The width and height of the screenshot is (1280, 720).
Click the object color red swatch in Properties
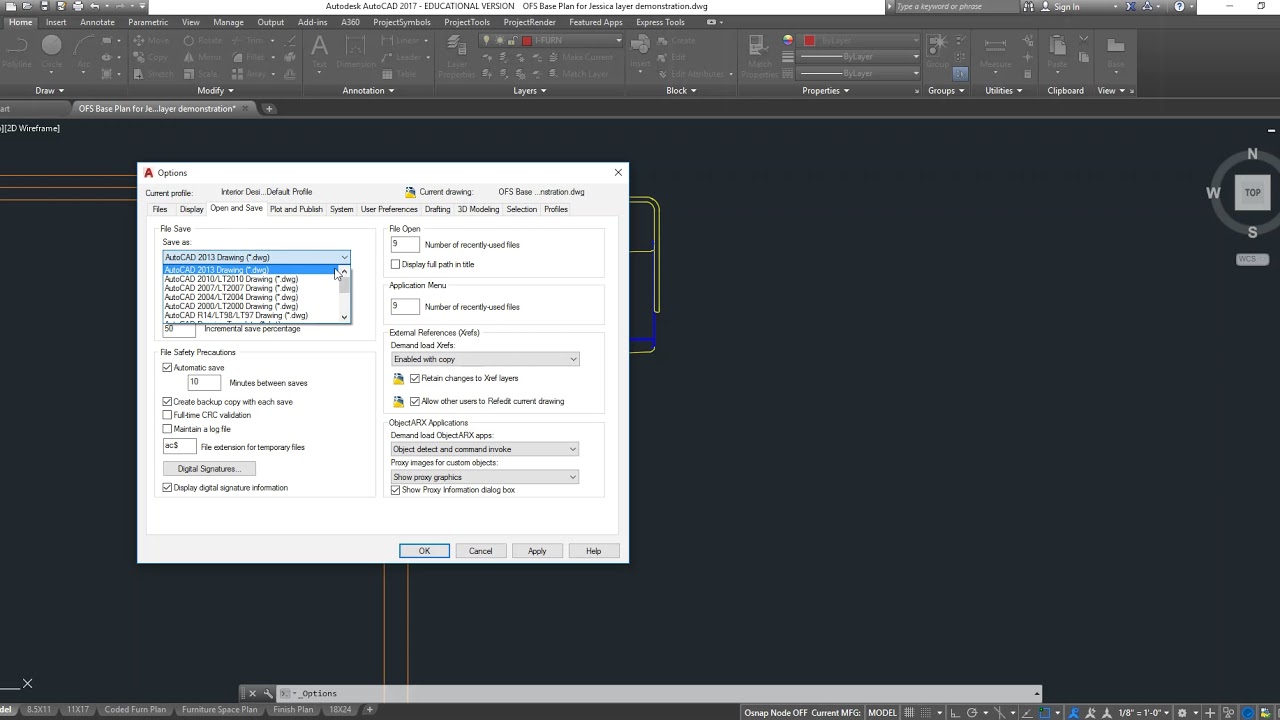point(808,41)
